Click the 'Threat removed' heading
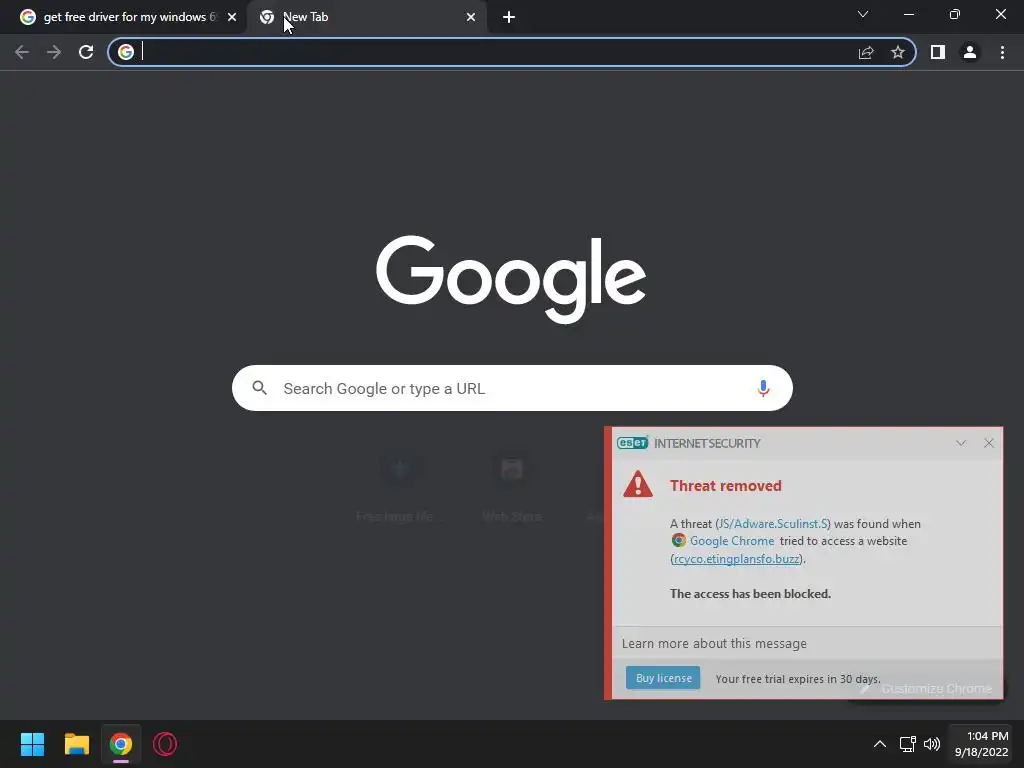Screen dimensions: 1024x768 [726, 486]
